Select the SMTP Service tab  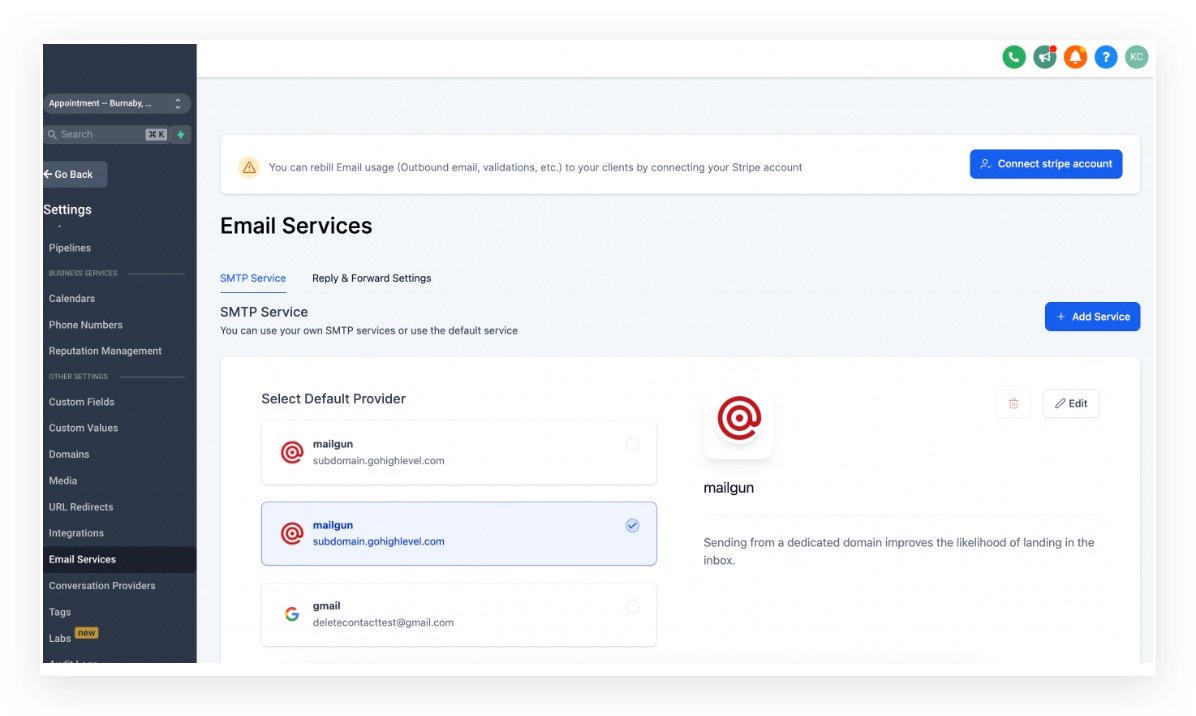pos(253,278)
